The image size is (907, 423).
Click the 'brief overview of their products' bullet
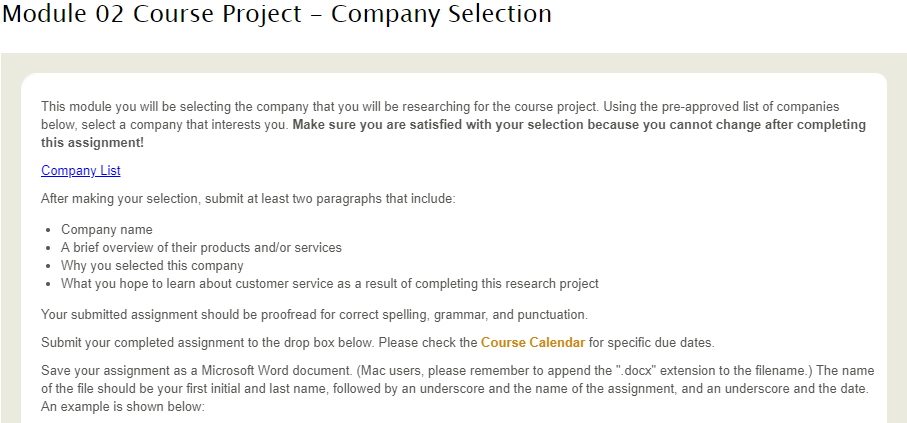pyautogui.click(x=201, y=248)
